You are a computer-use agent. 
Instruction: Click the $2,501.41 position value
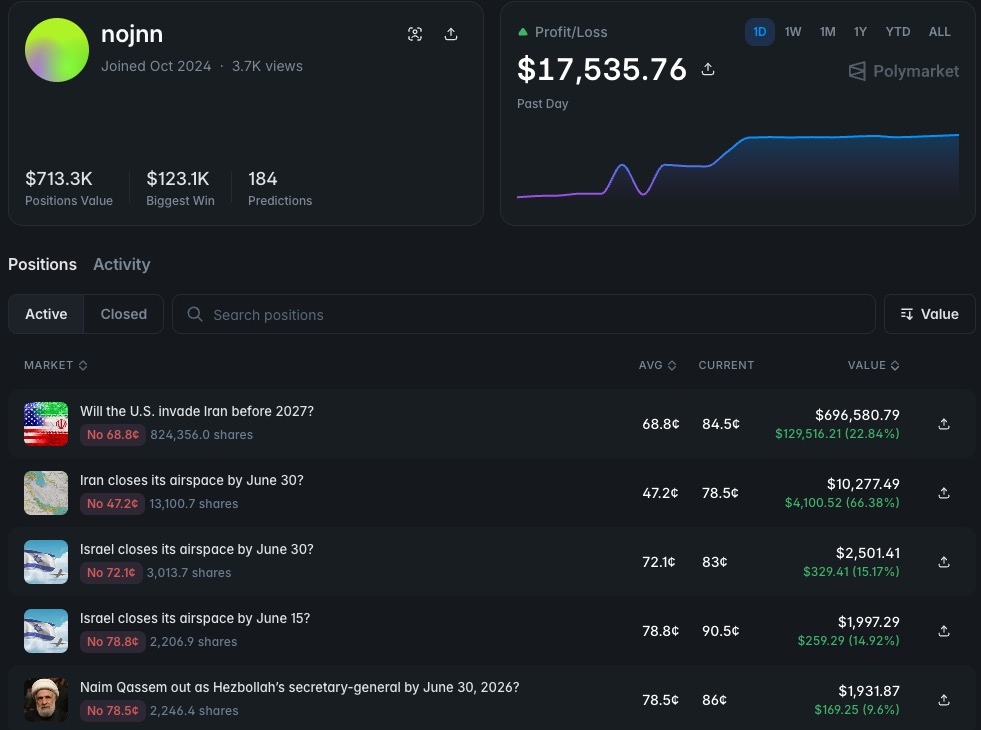point(868,553)
